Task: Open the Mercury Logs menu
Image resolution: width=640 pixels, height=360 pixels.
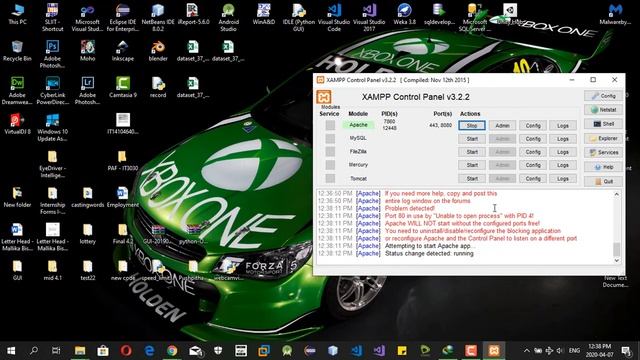Action: point(563,165)
